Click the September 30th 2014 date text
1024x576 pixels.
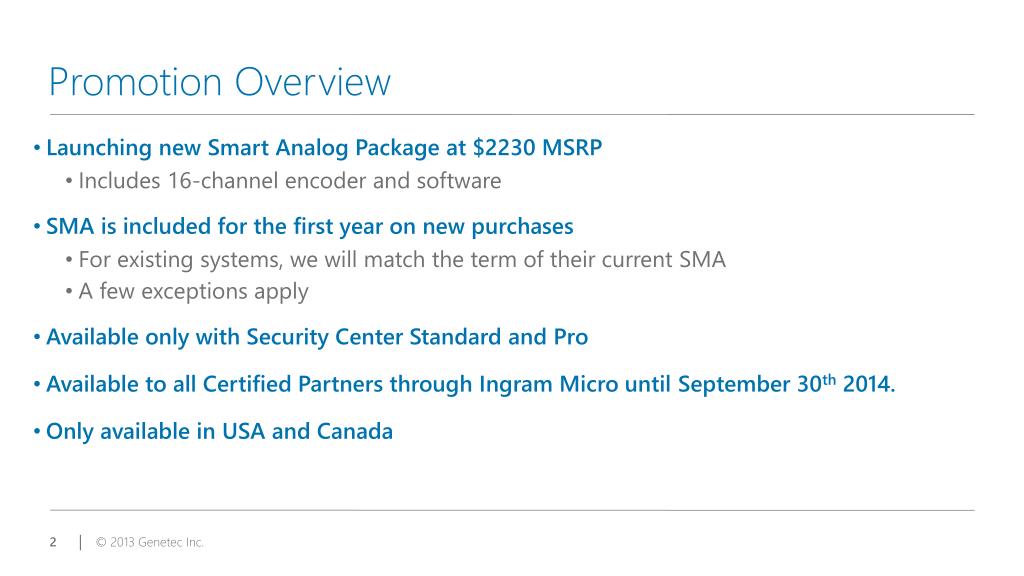786,384
